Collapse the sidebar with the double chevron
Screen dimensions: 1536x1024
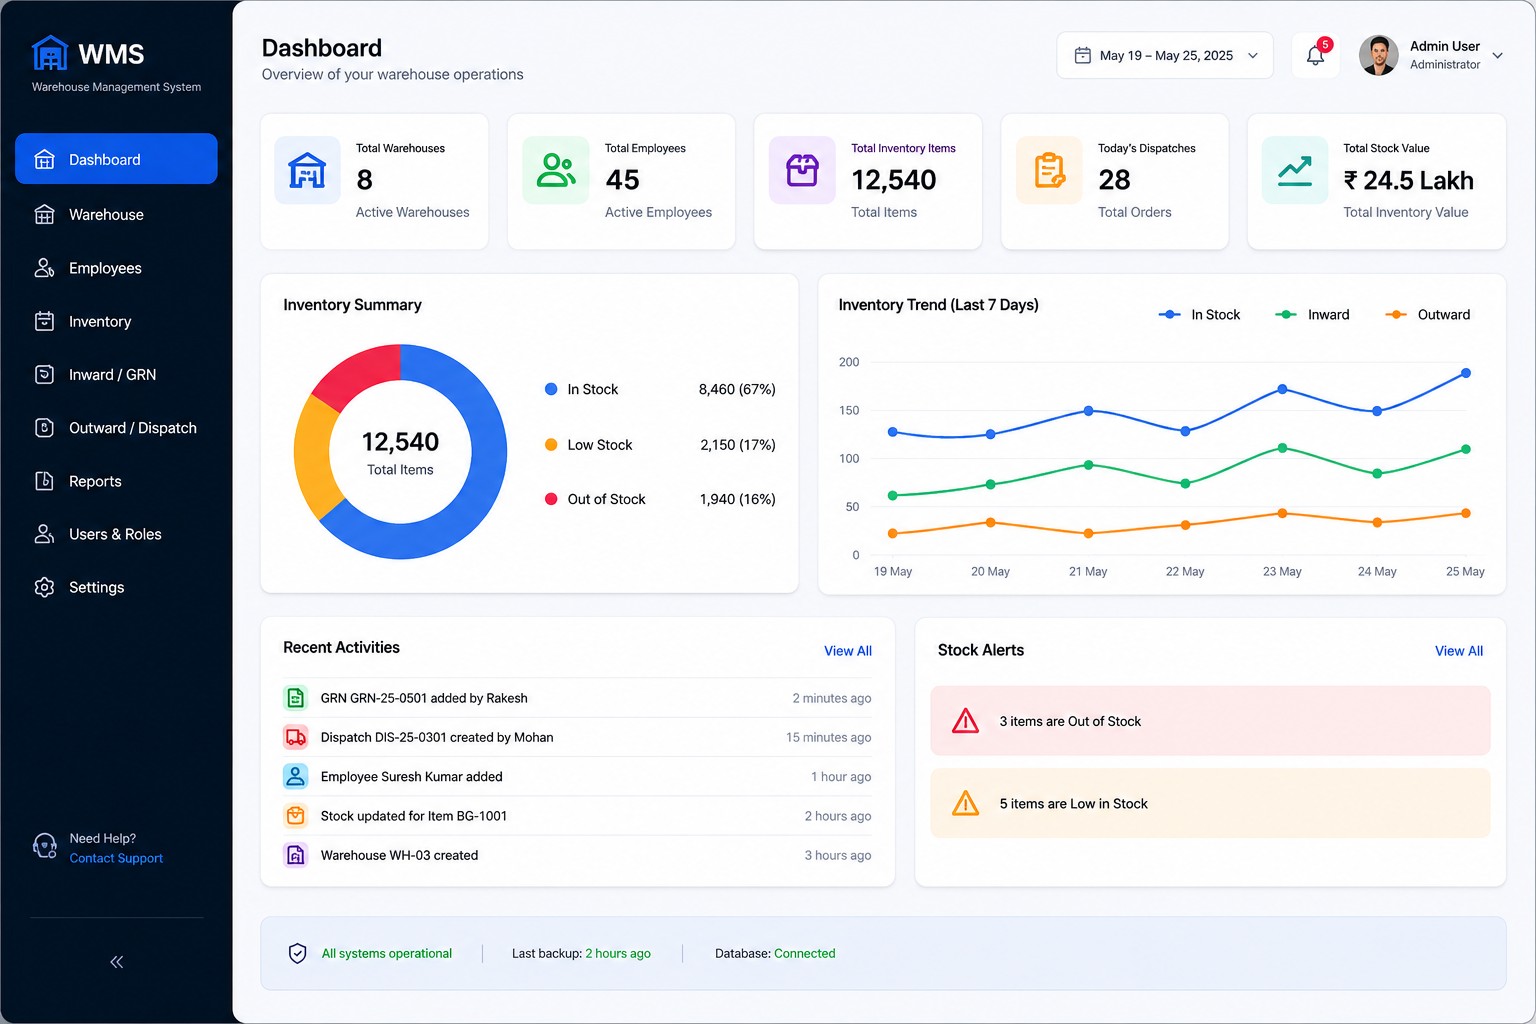point(117,962)
